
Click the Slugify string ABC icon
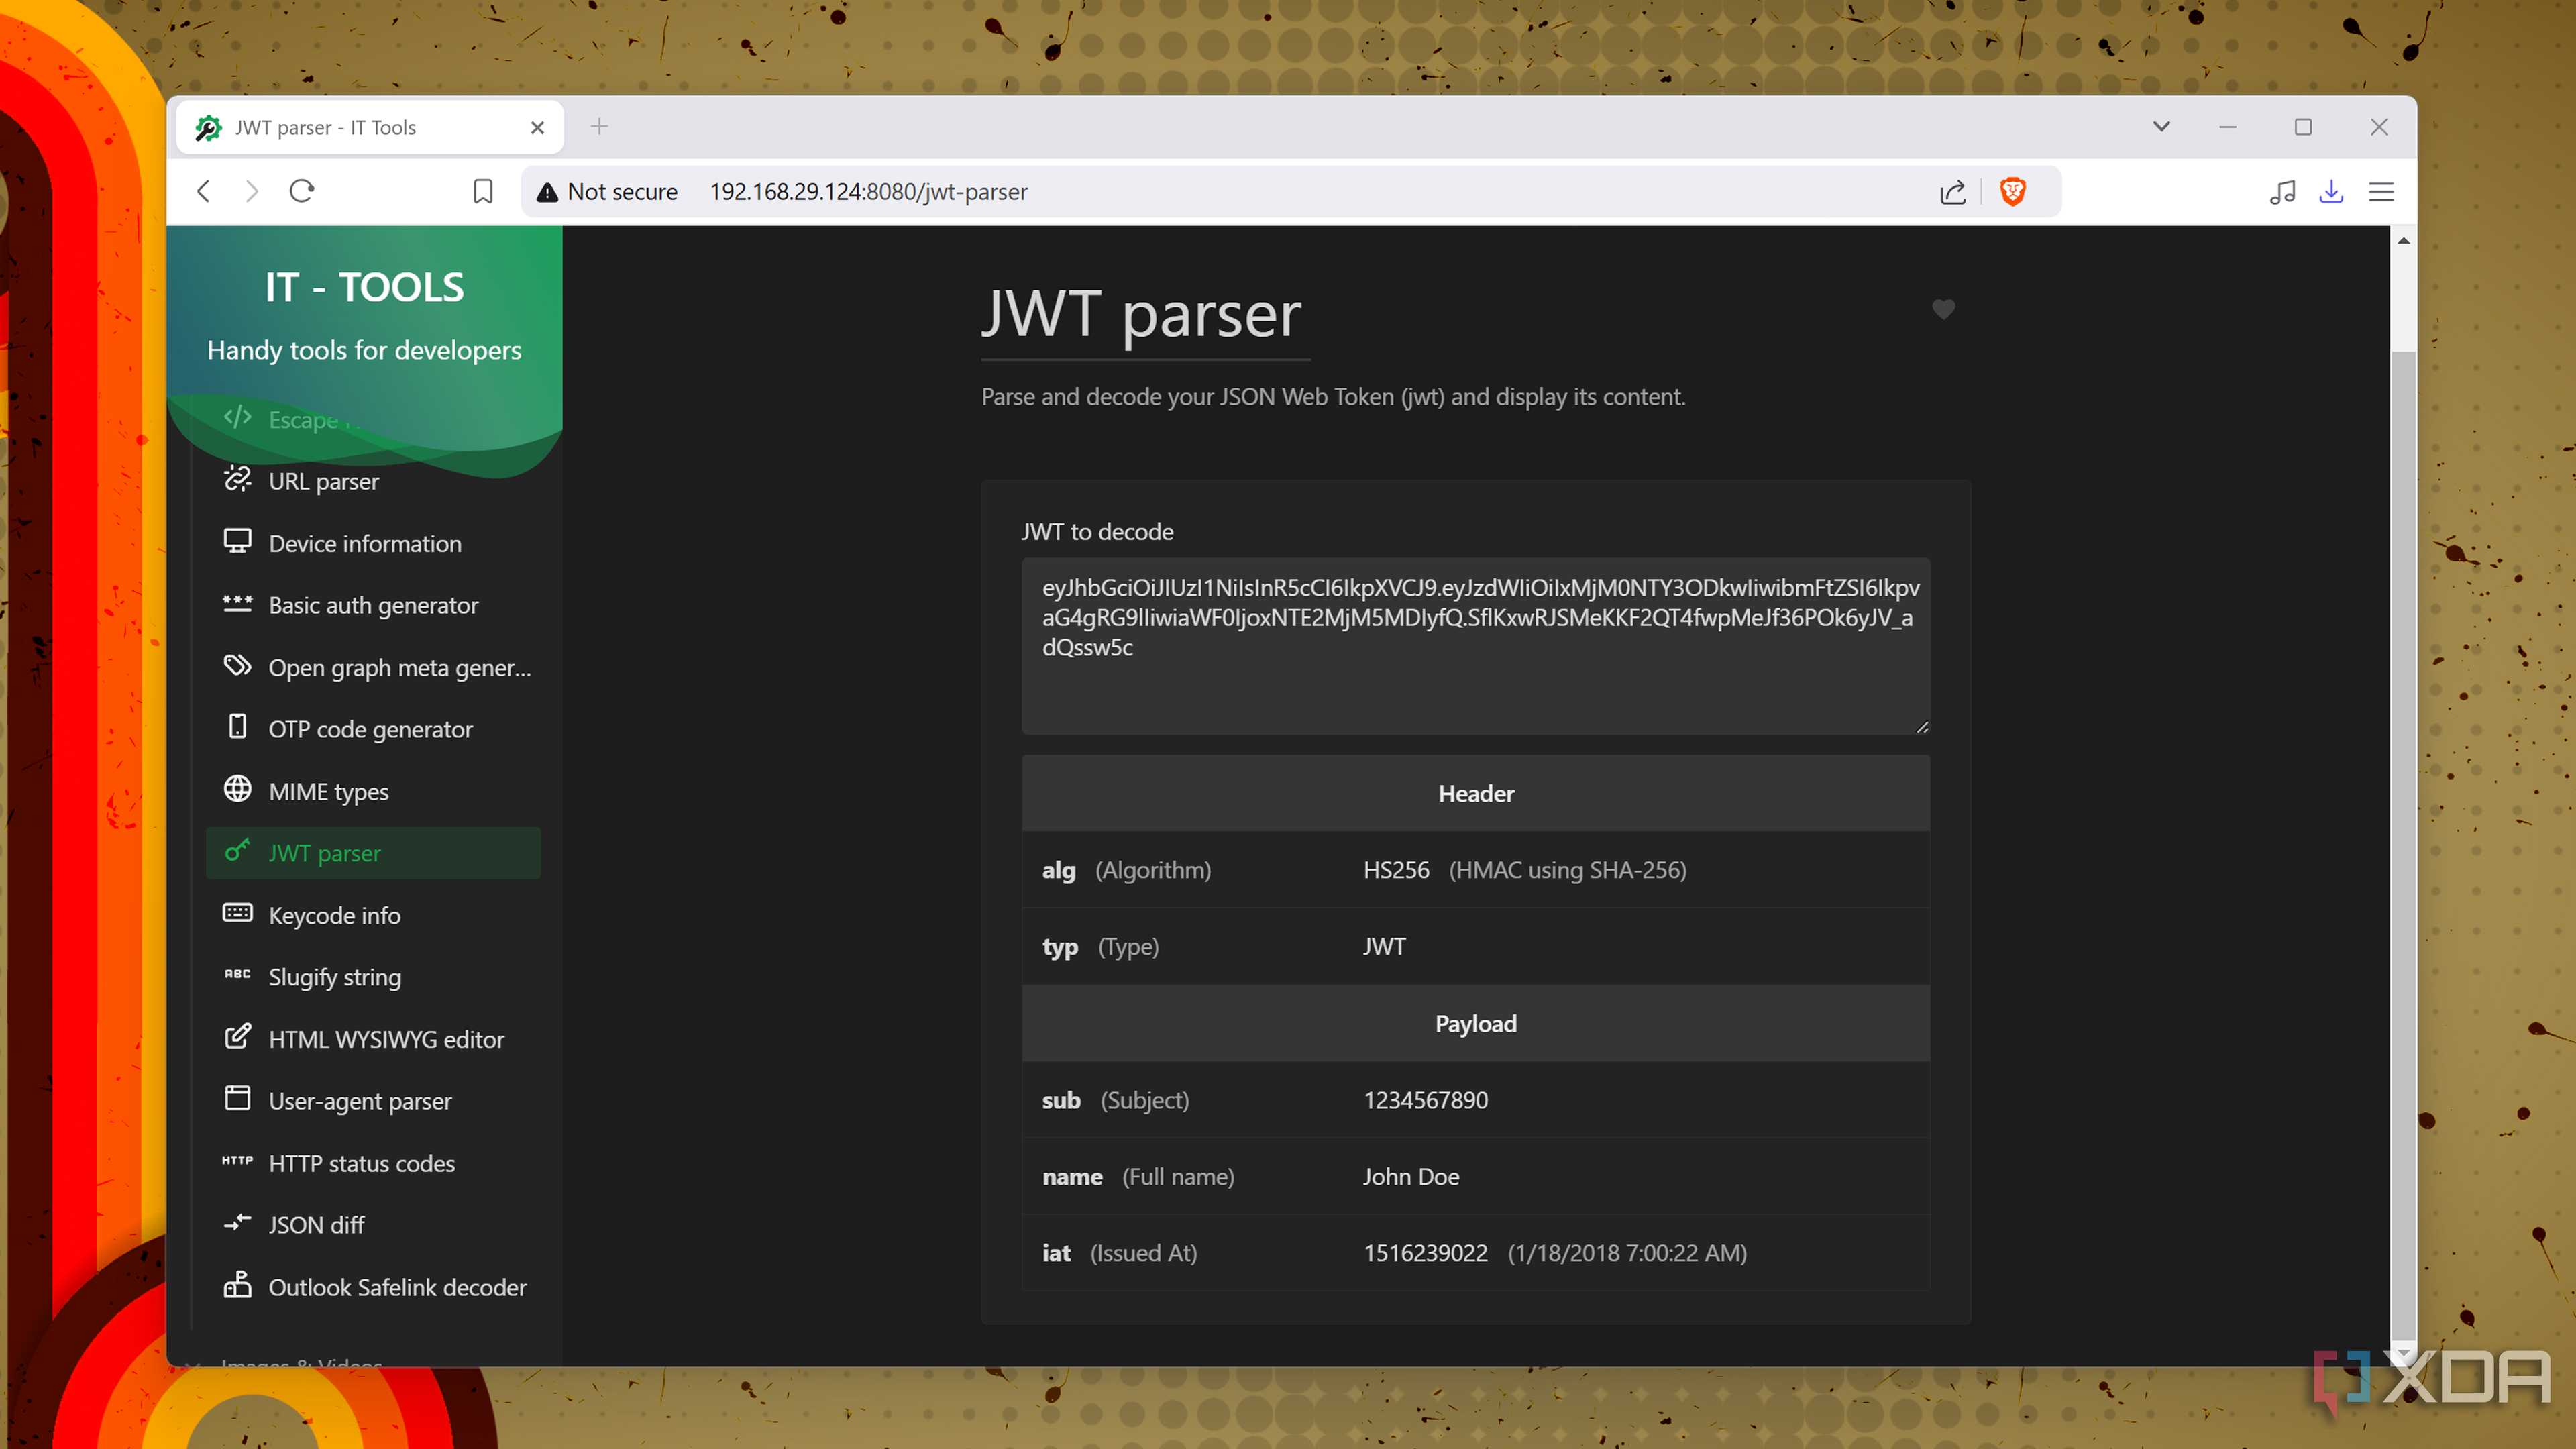point(237,975)
